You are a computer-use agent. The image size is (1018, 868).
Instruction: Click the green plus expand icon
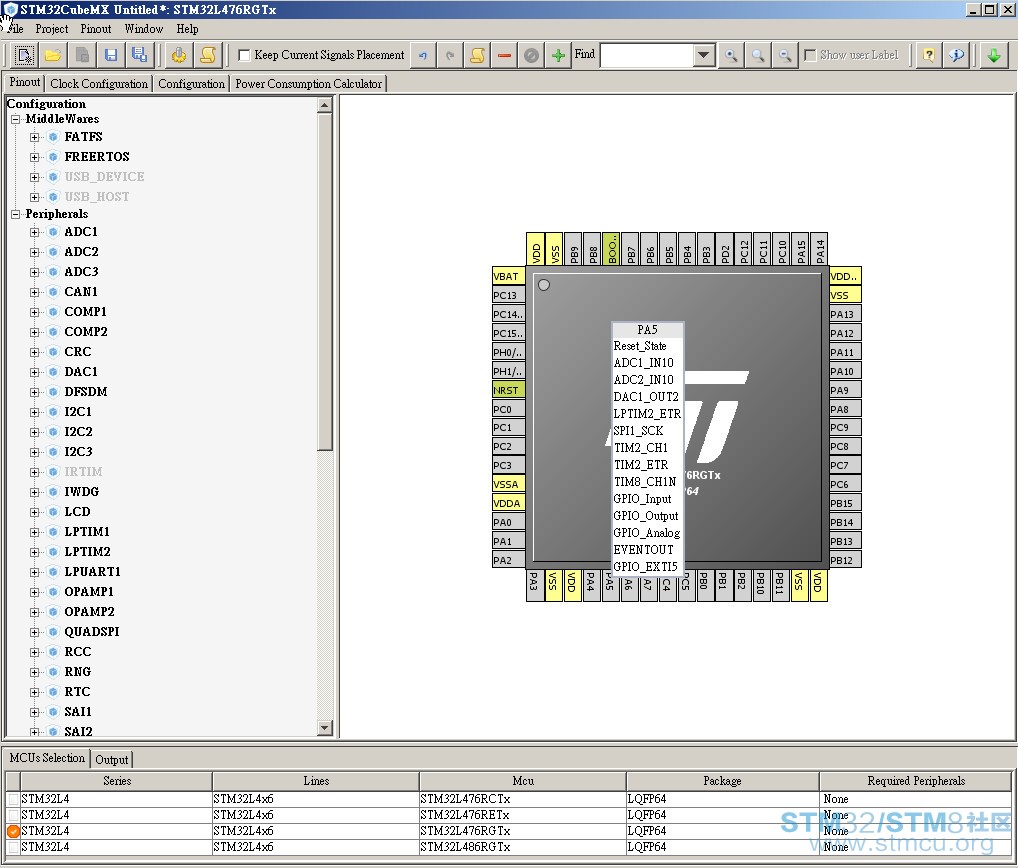[558, 55]
